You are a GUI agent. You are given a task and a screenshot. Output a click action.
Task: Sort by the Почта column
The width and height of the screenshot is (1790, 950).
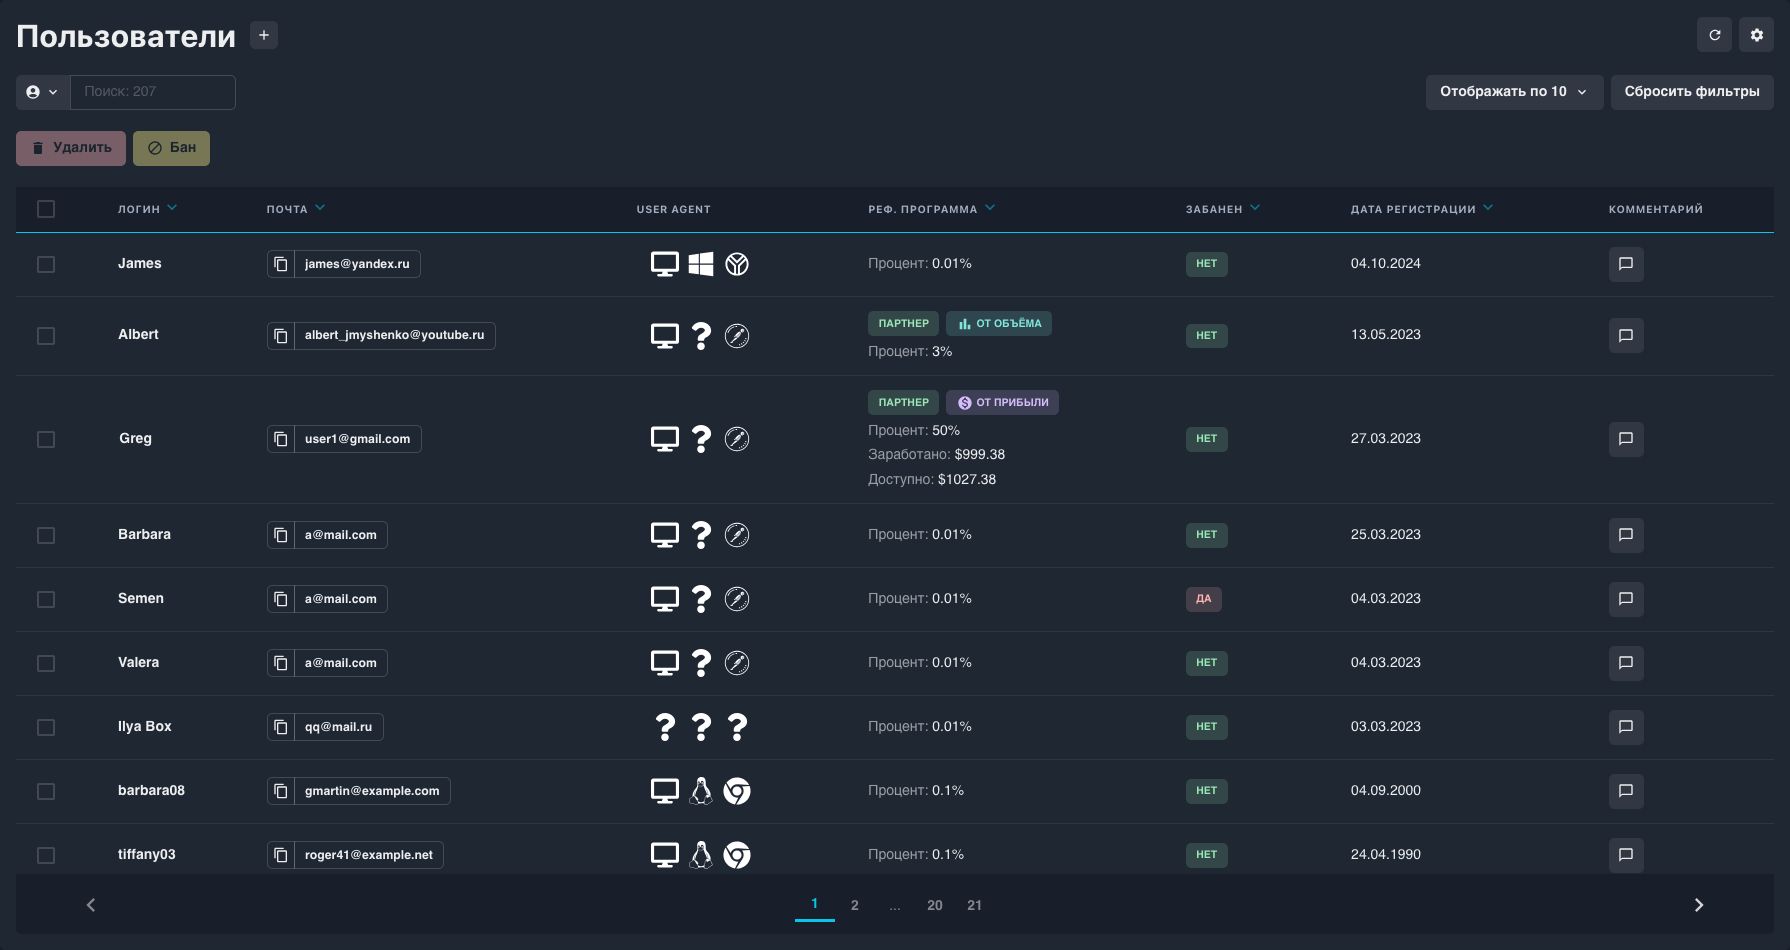(296, 209)
